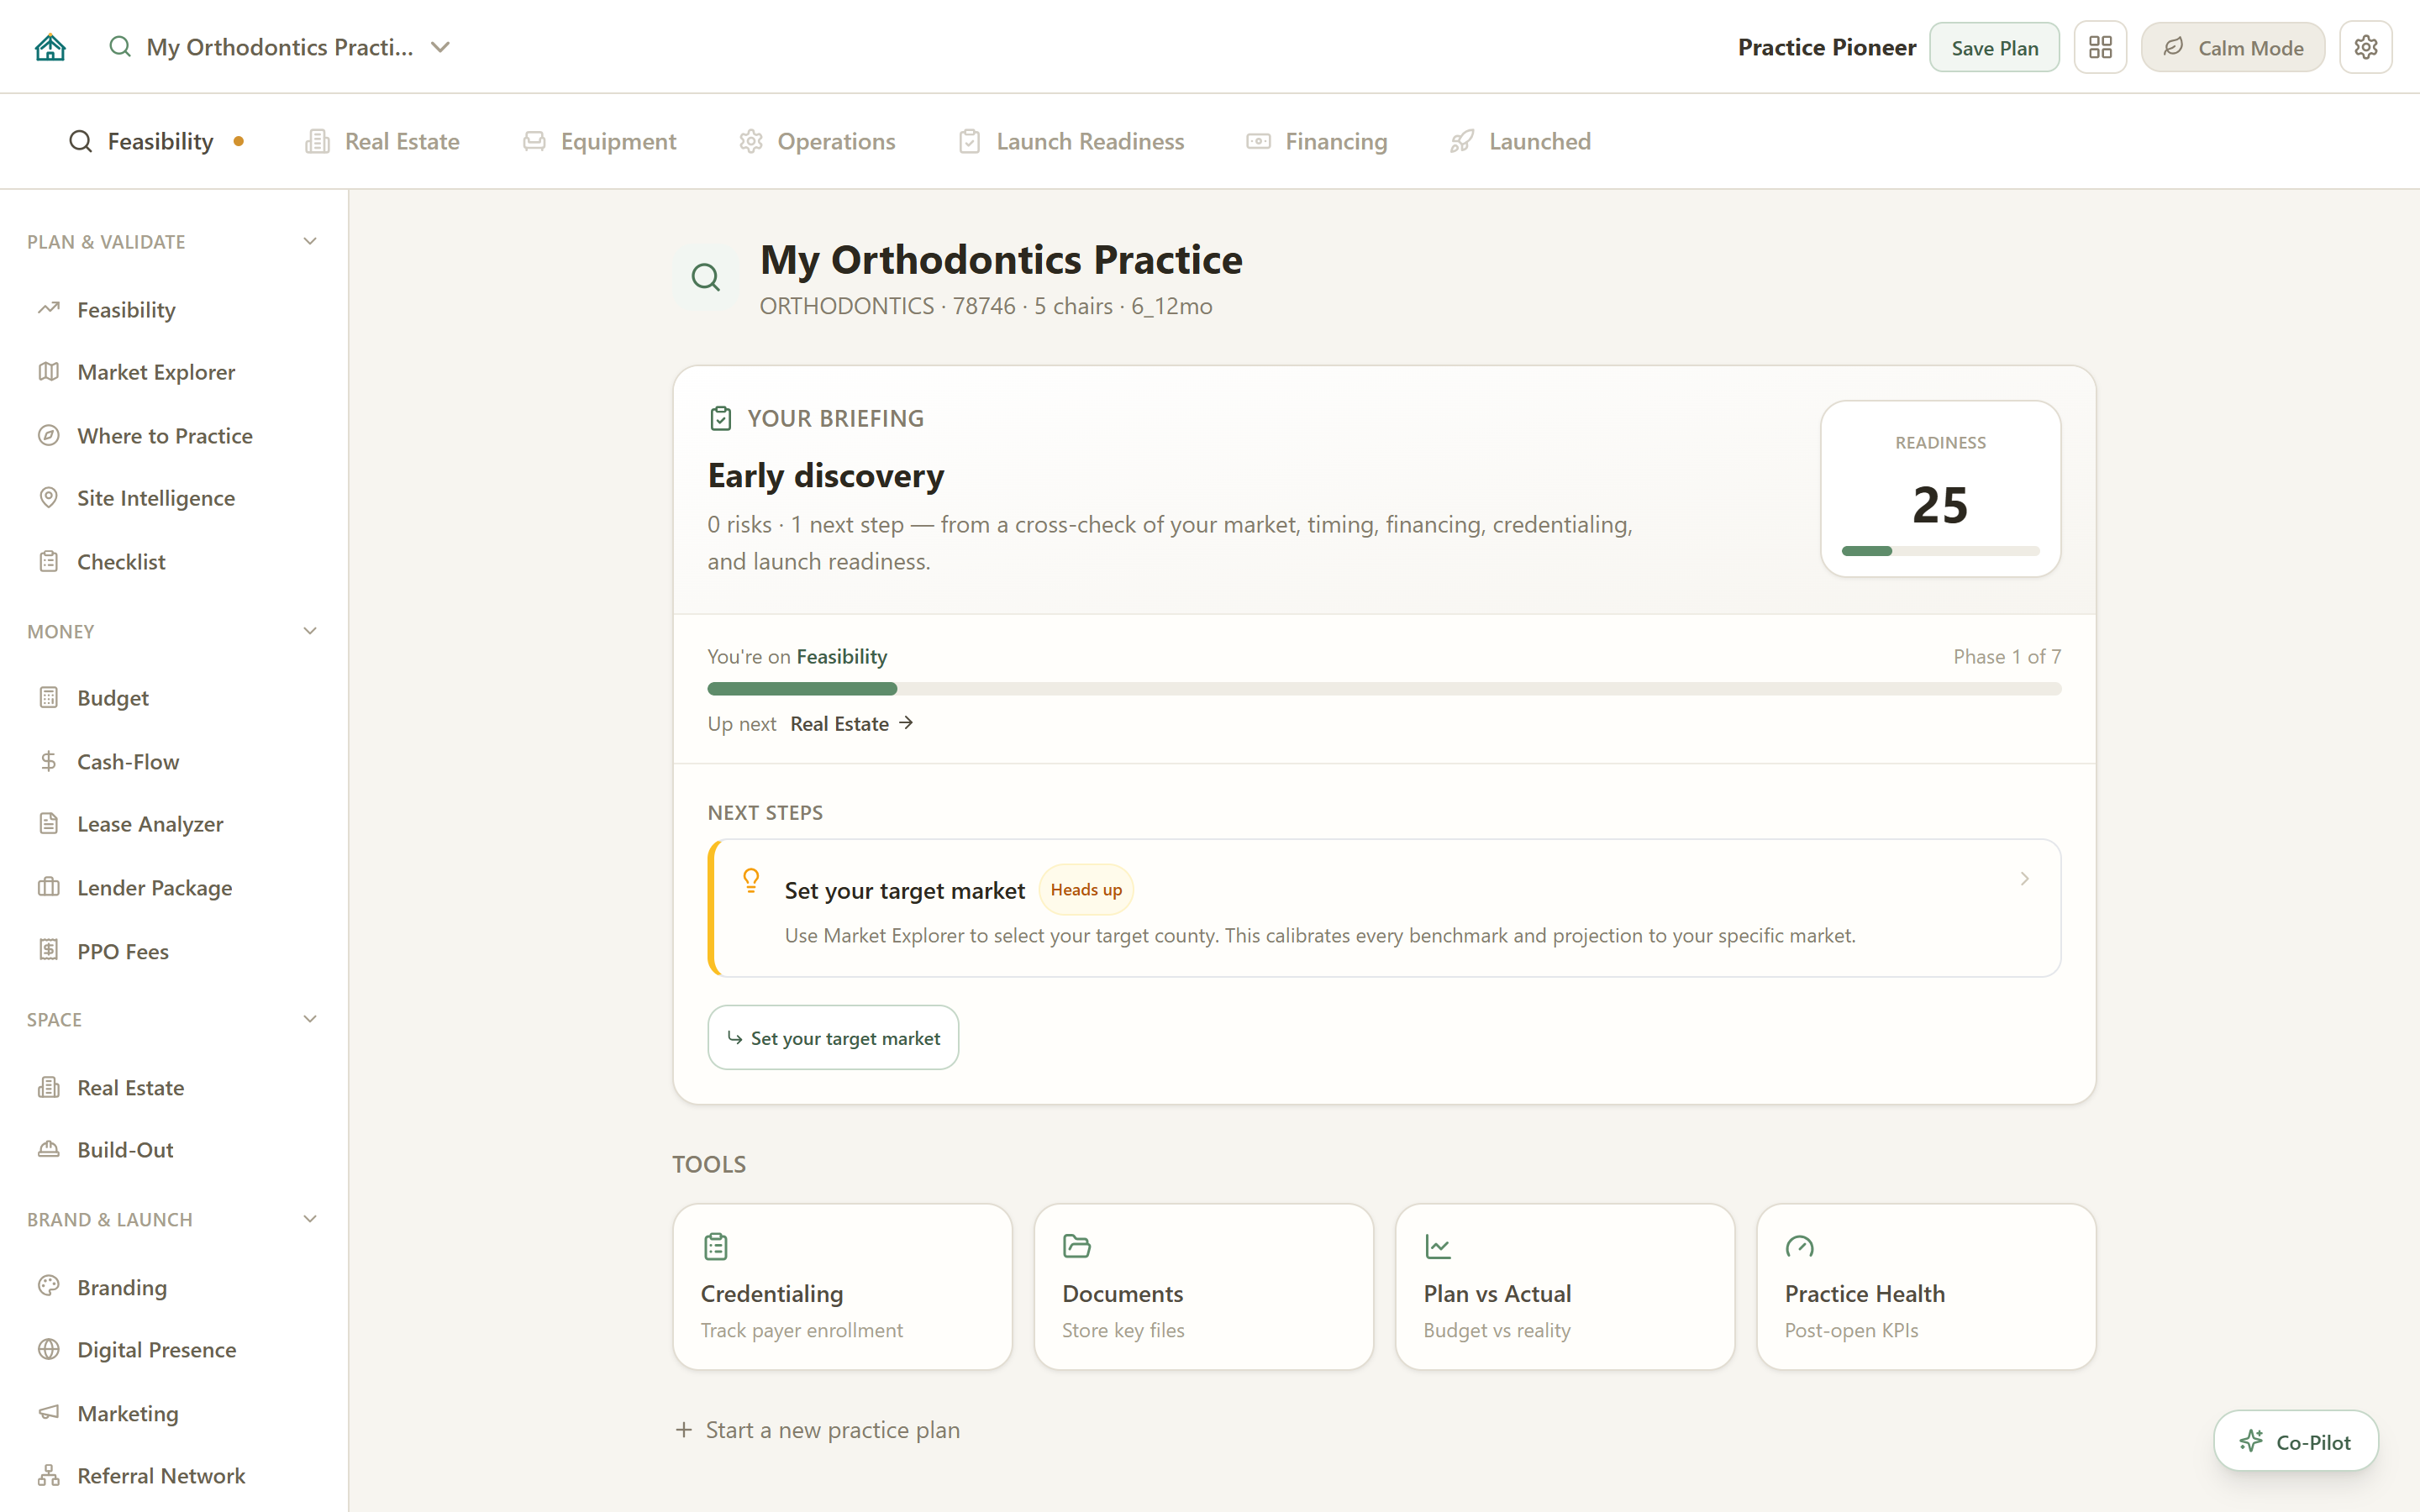The image size is (2420, 1512).
Task: Click the Build-Out hard hat icon
Action: pos(49,1150)
